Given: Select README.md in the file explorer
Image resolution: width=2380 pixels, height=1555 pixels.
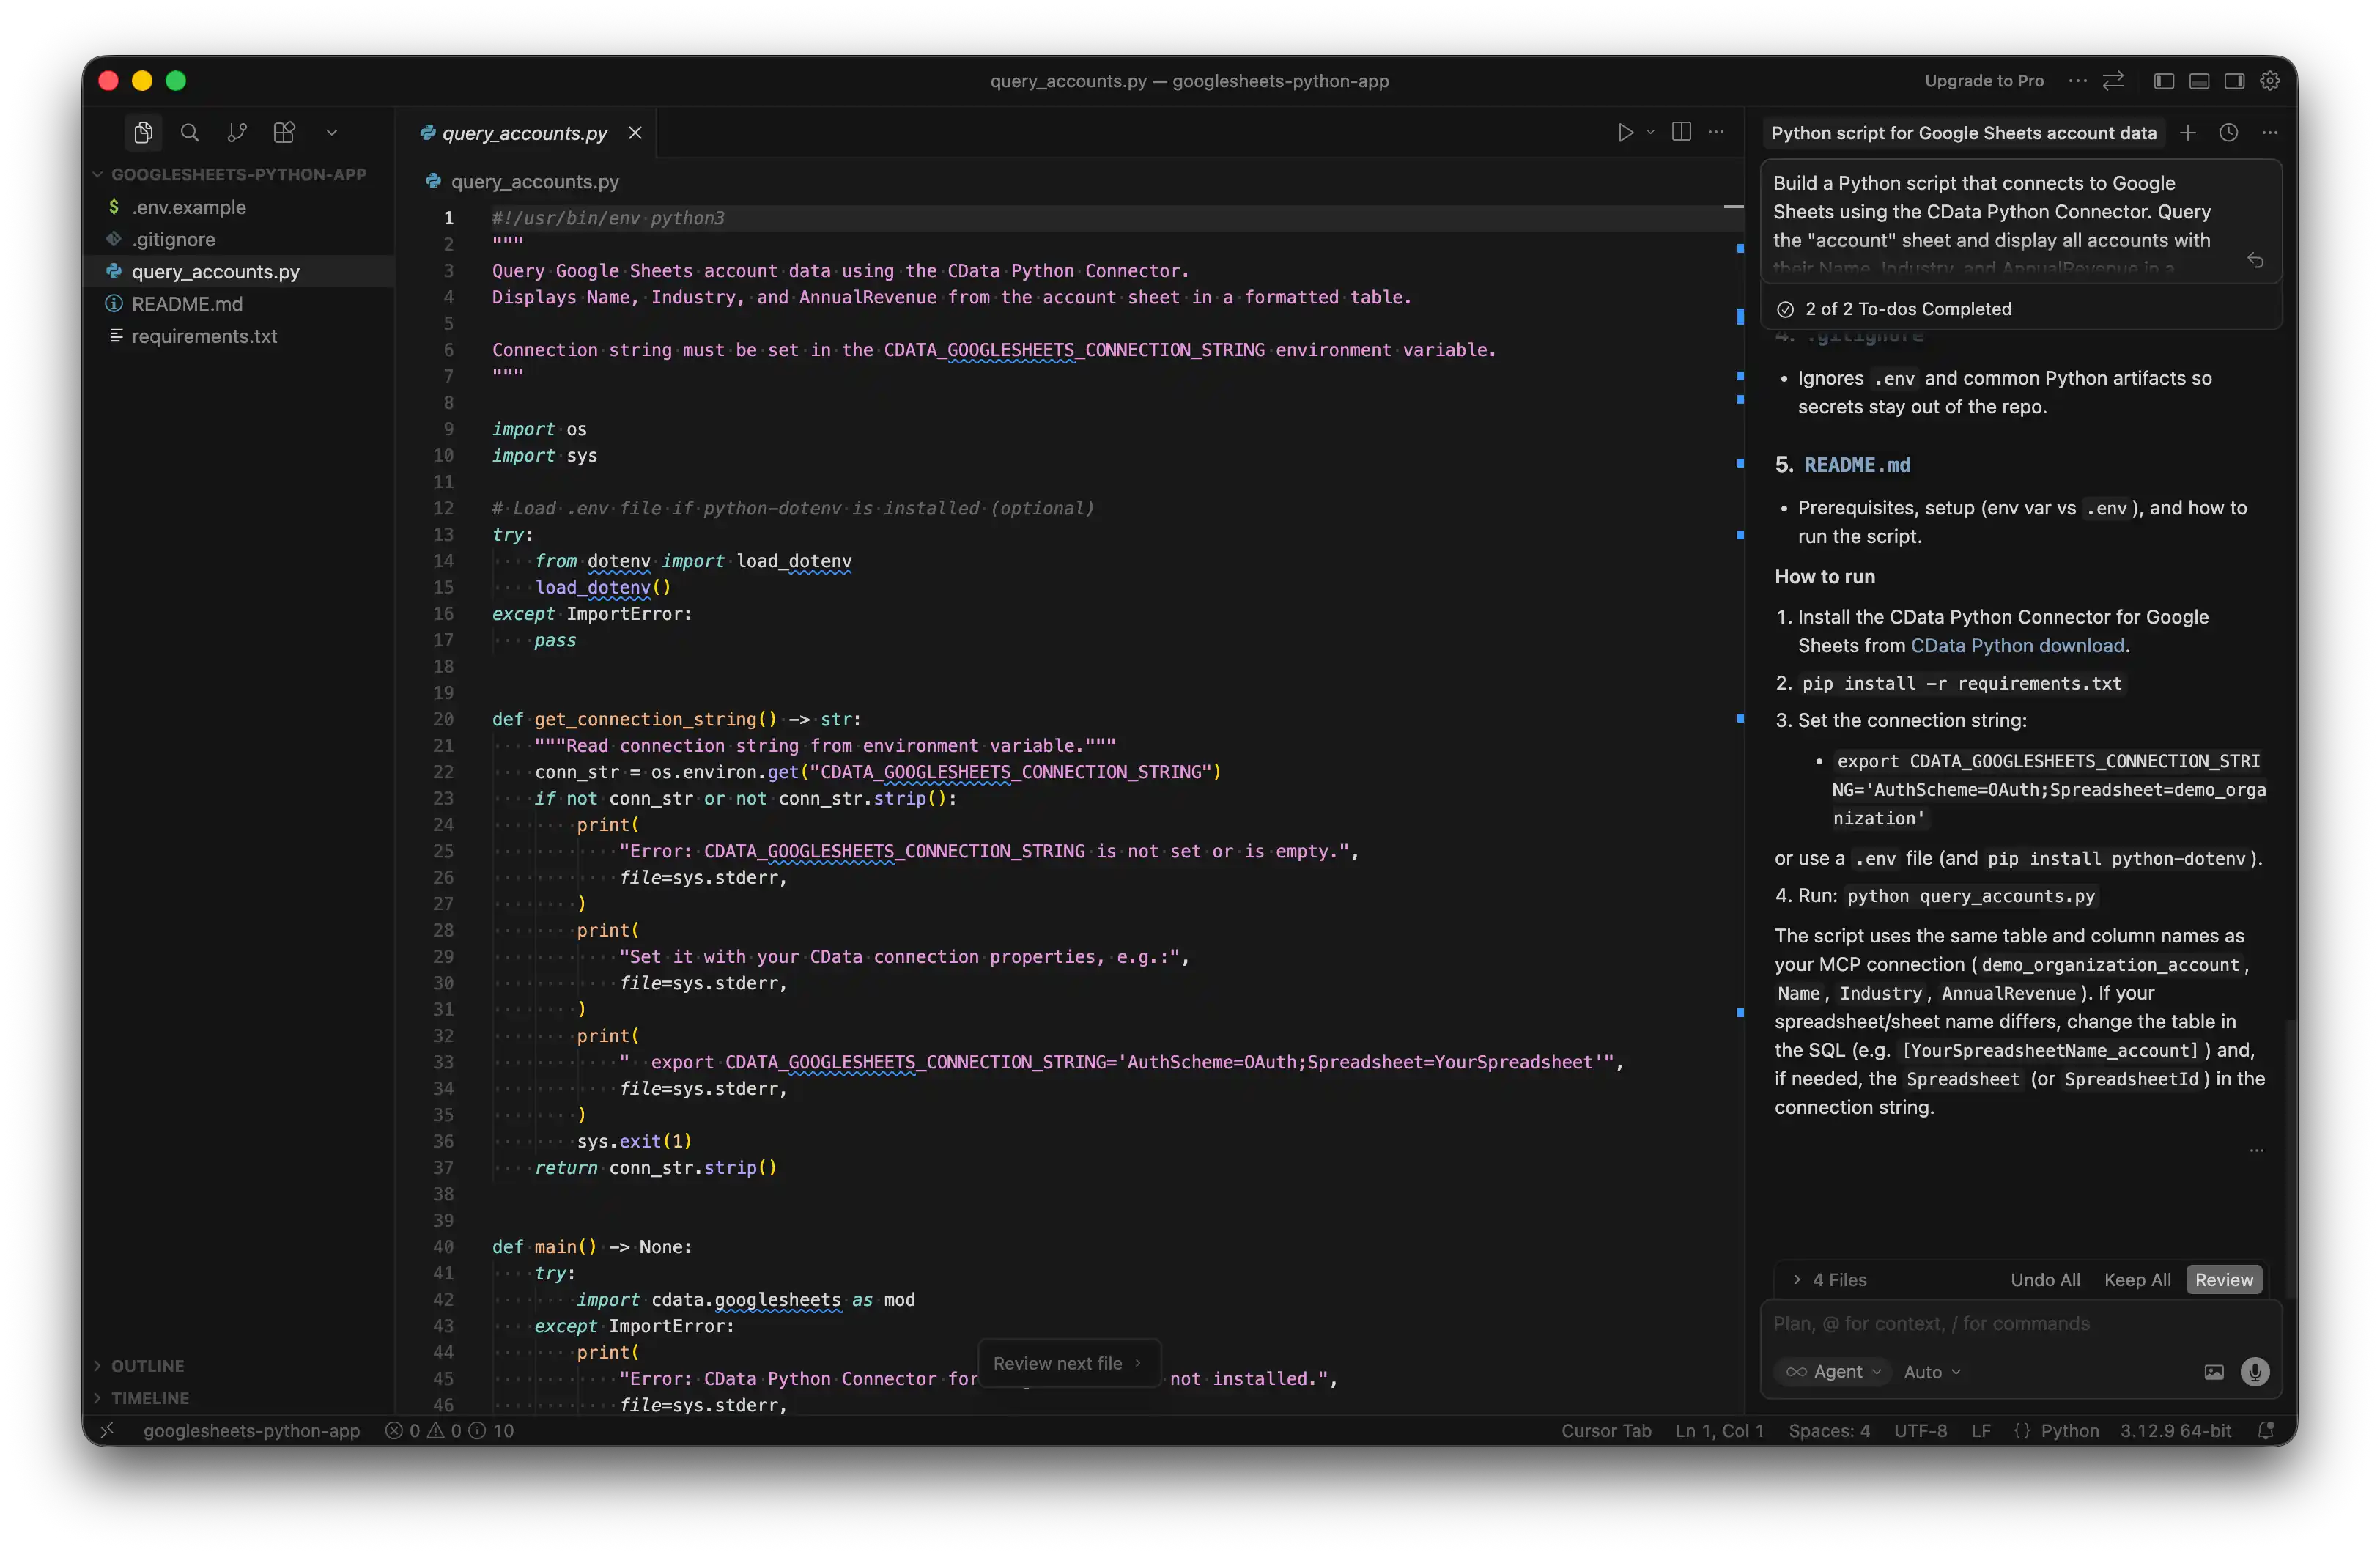Looking at the screenshot, I should tap(188, 304).
